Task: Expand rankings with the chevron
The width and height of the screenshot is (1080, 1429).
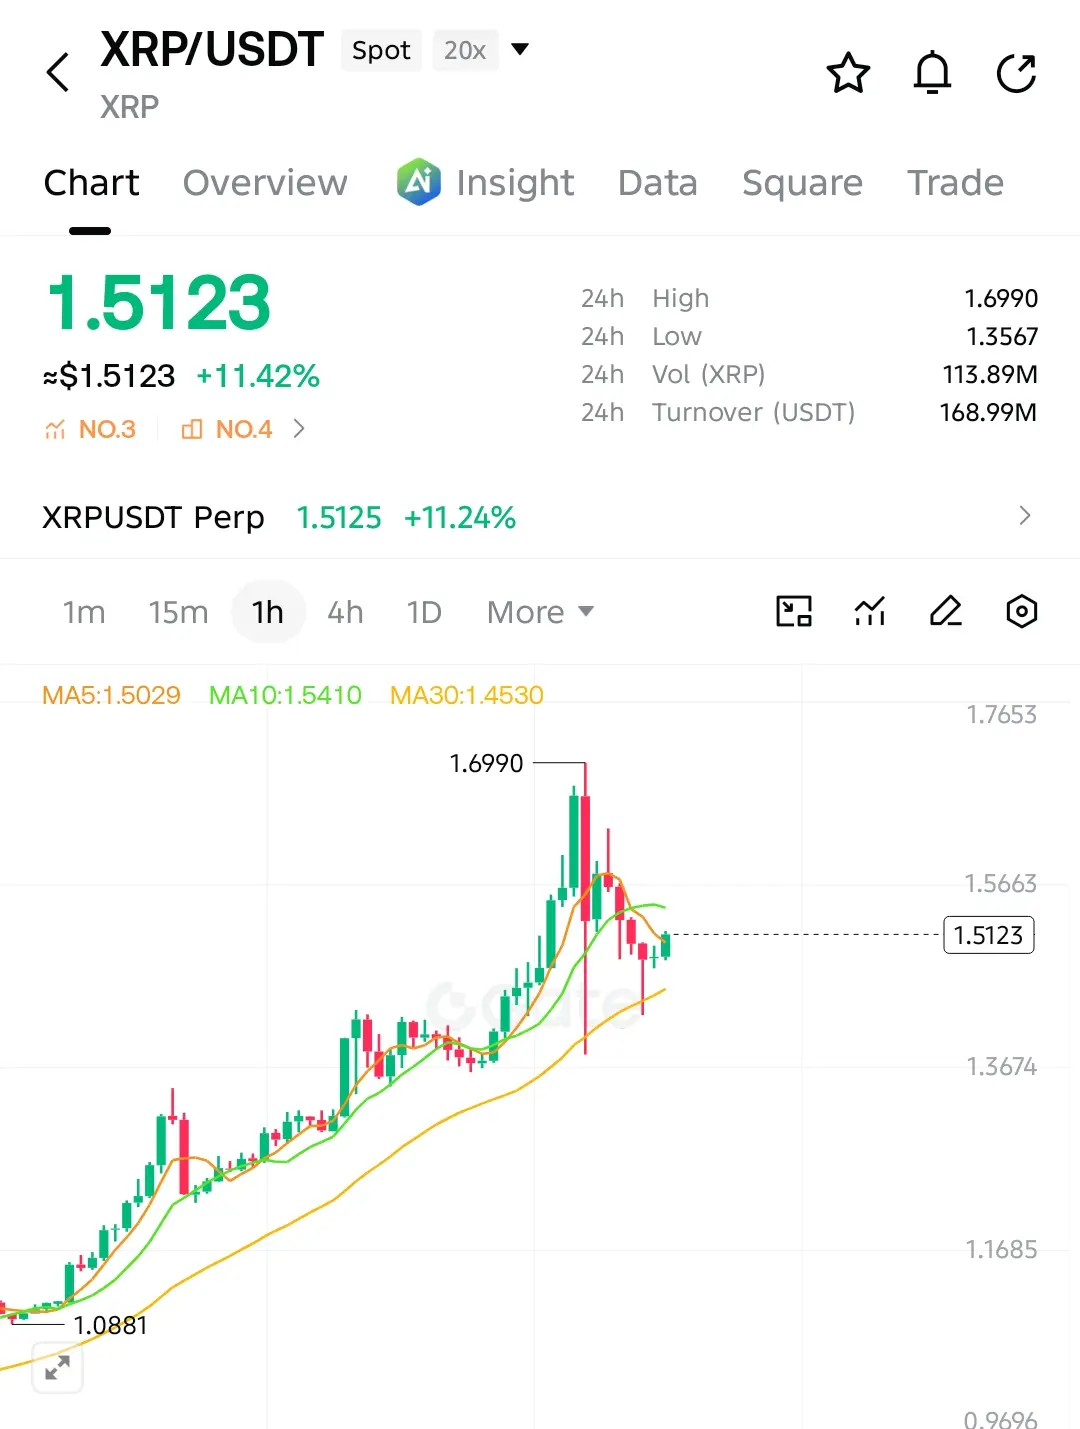Action: pos(298,429)
